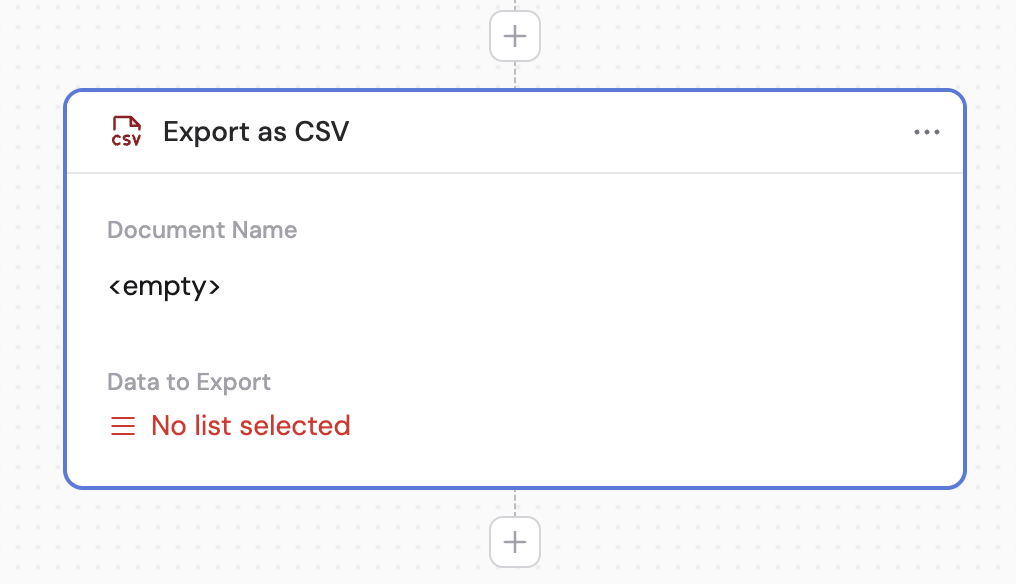Click the Data to Export label
This screenshot has width=1016, height=584.
[x=188, y=381]
